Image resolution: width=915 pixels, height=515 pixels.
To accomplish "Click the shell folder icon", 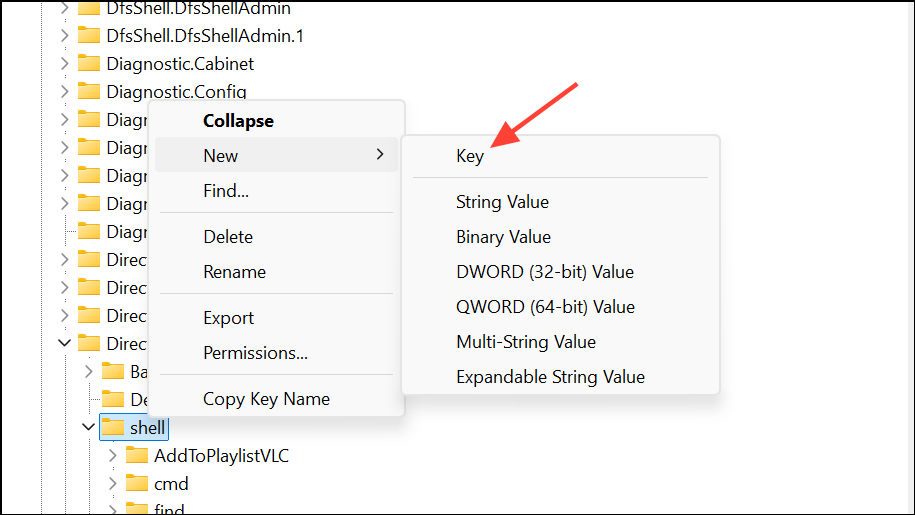I will click(x=113, y=428).
